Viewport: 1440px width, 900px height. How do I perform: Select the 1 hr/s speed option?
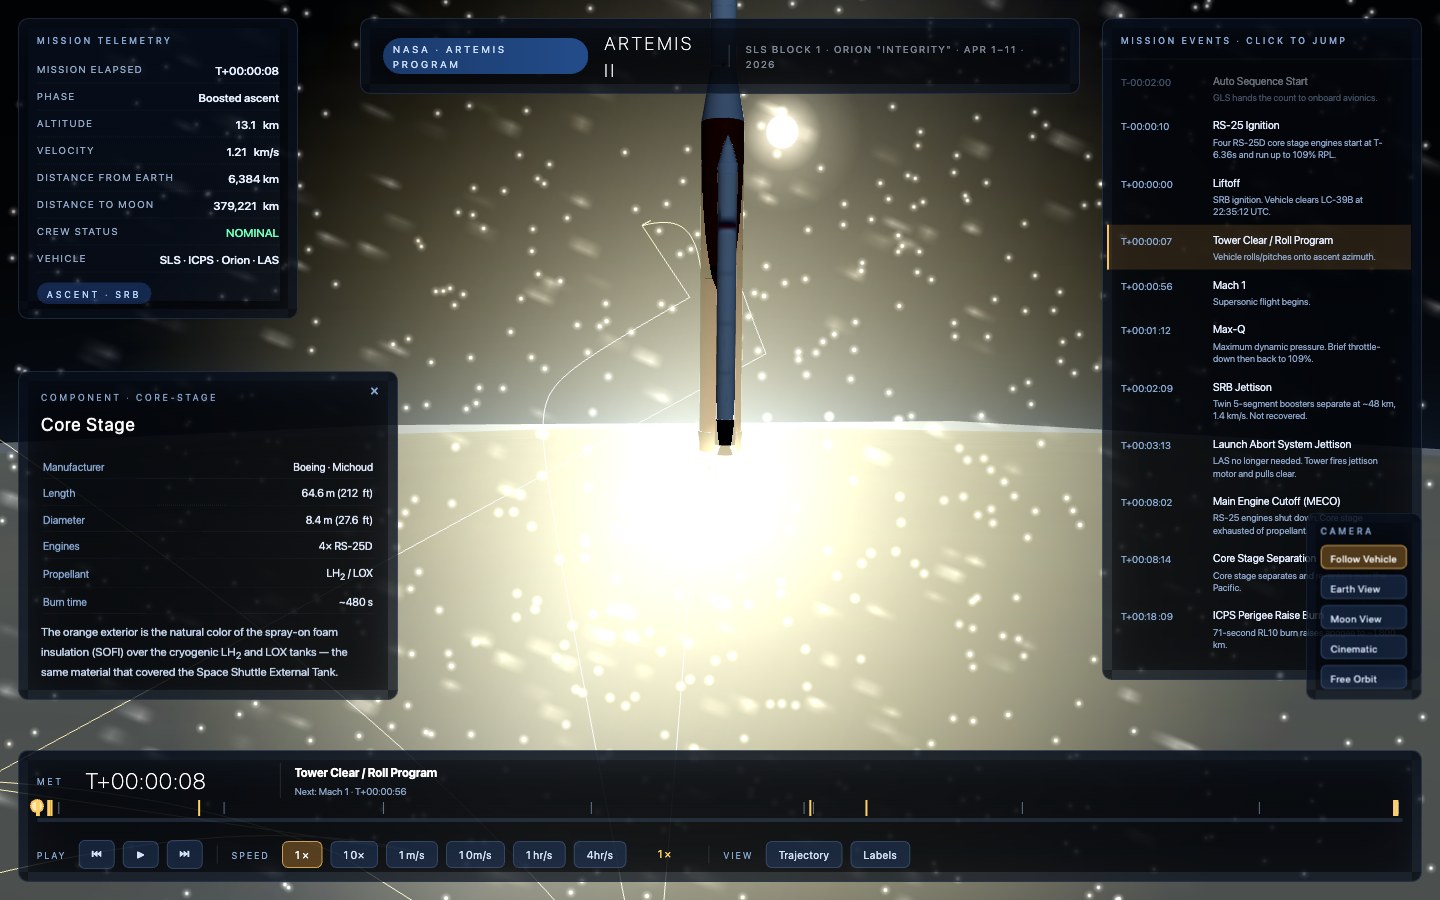tap(539, 855)
